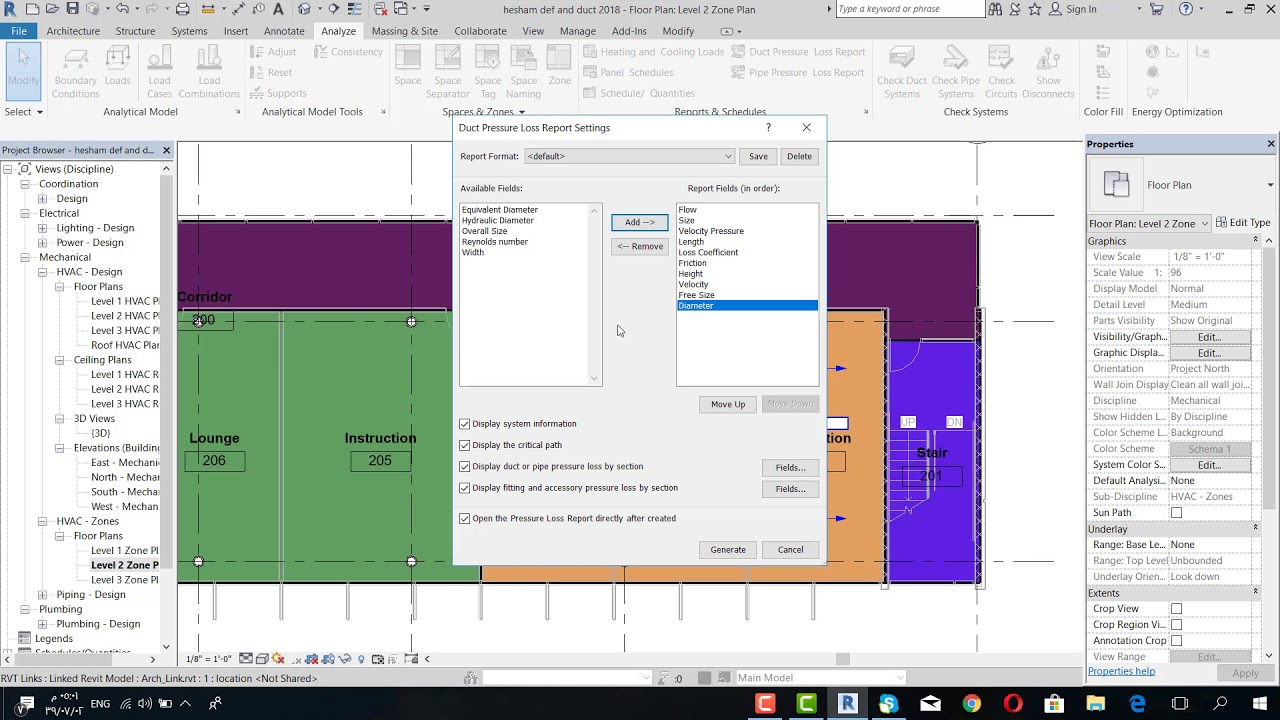Screen dimensions: 1280x720
Task: Click the Print icon in the quick access toolbar
Action: pyautogui.click(x=182, y=9)
